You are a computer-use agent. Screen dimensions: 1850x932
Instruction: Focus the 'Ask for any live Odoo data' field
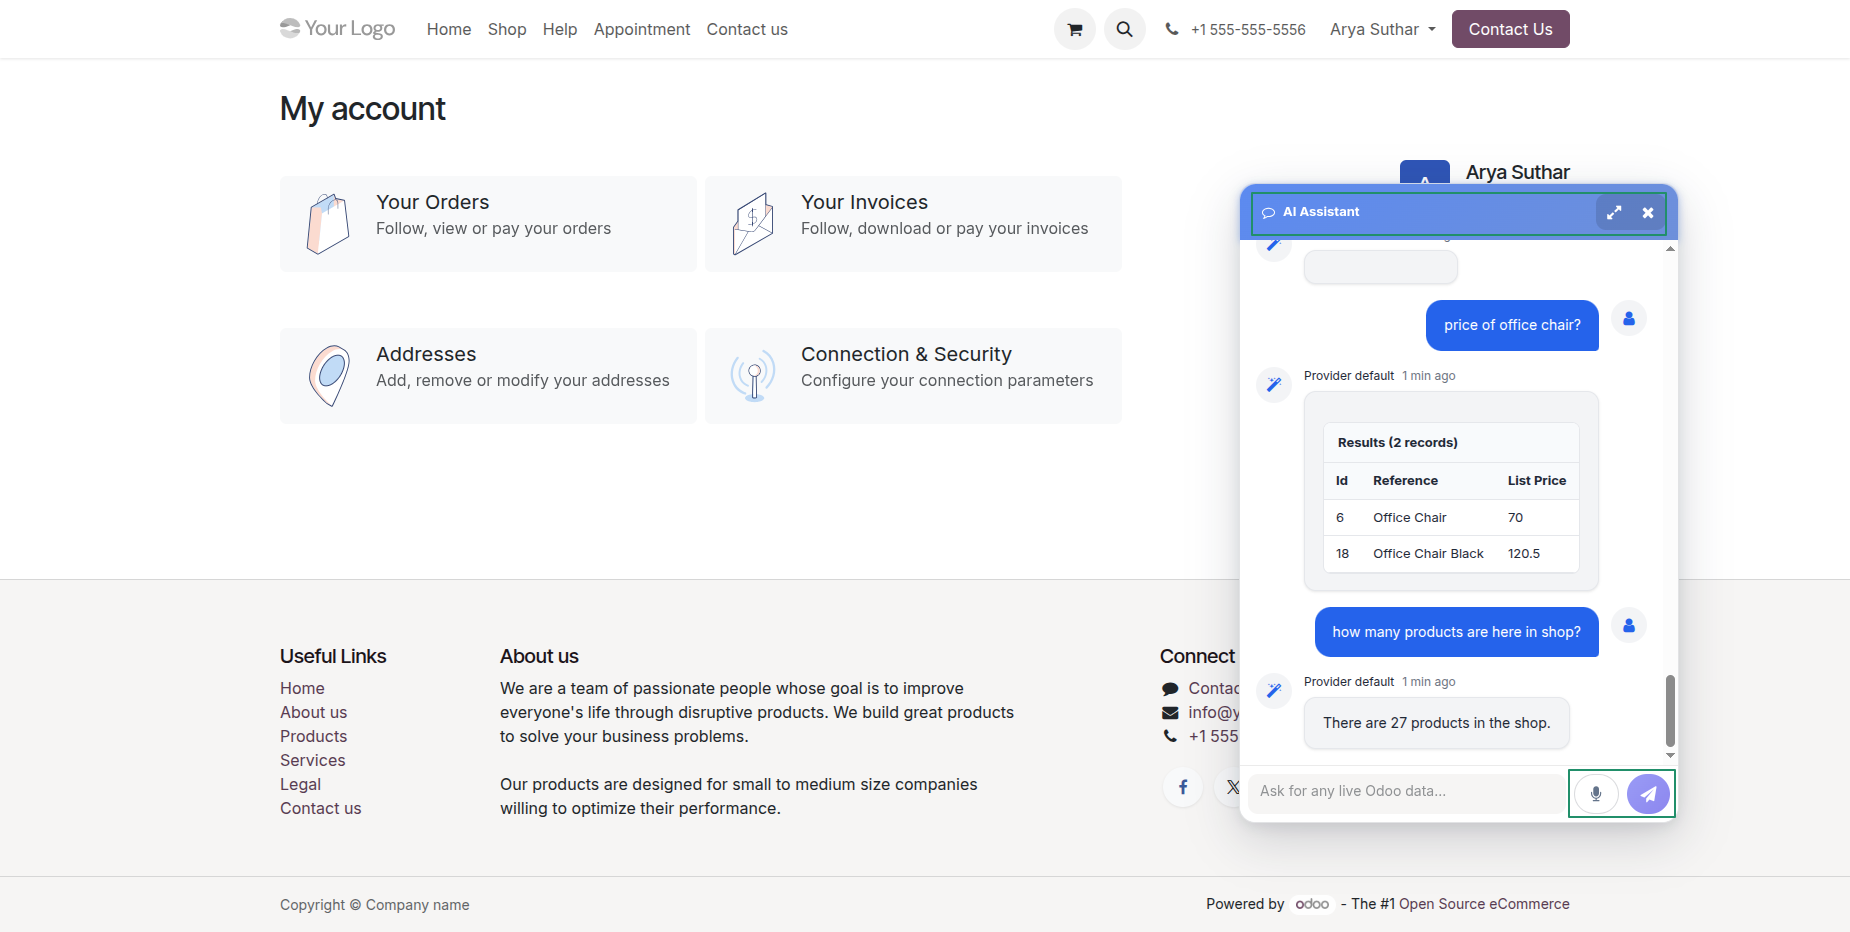[1406, 791]
